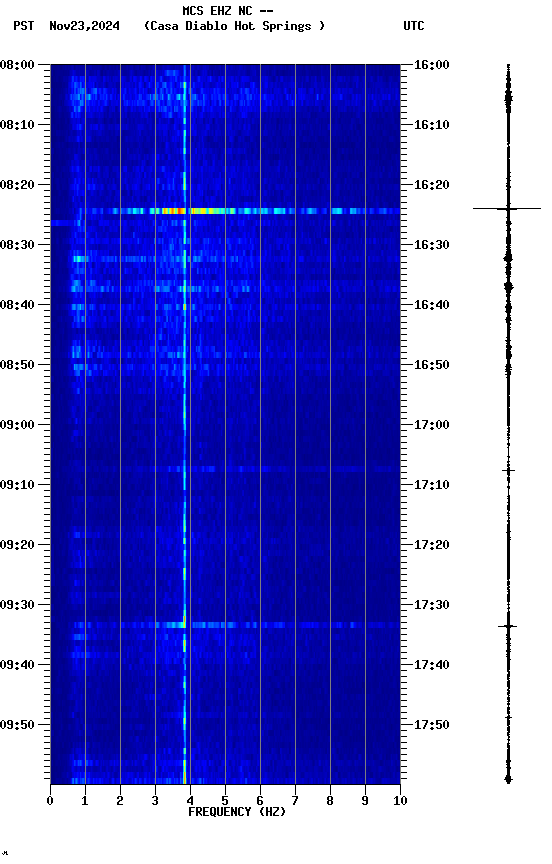This screenshot has width=552, height=864.
Task: Click the 09:40 PST time label
Action: pos(17,665)
